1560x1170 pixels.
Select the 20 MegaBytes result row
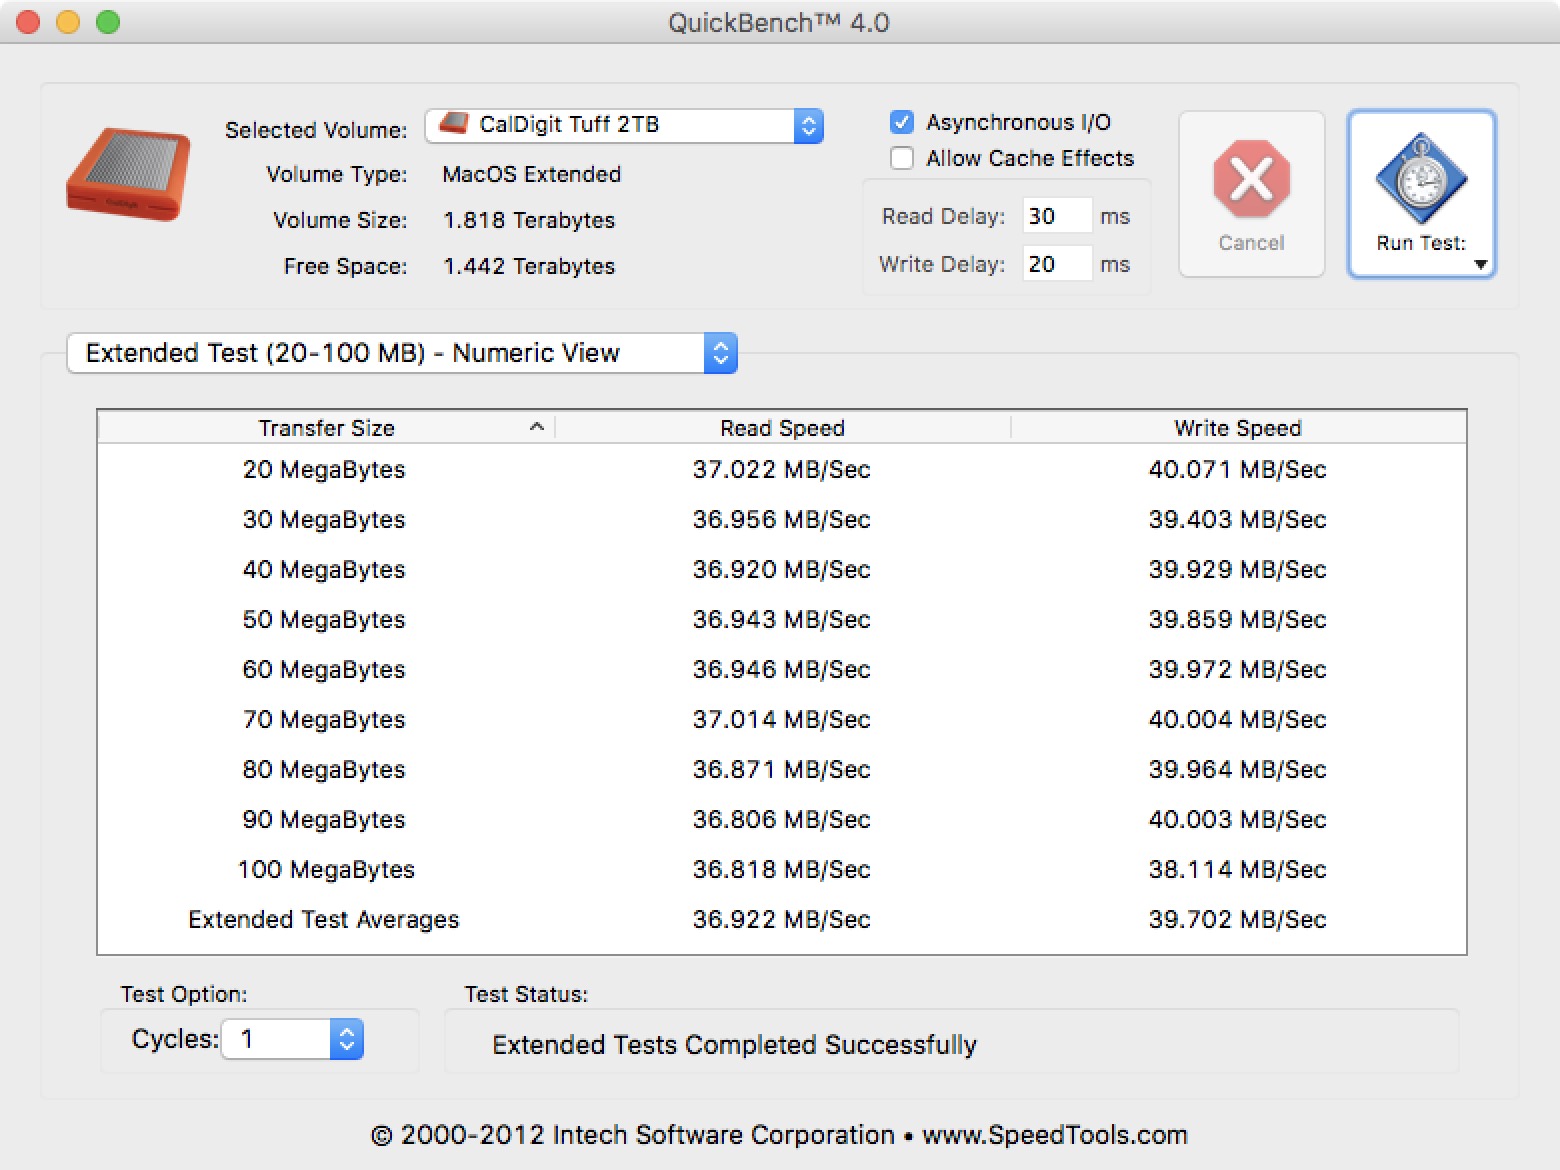pyautogui.click(x=781, y=469)
